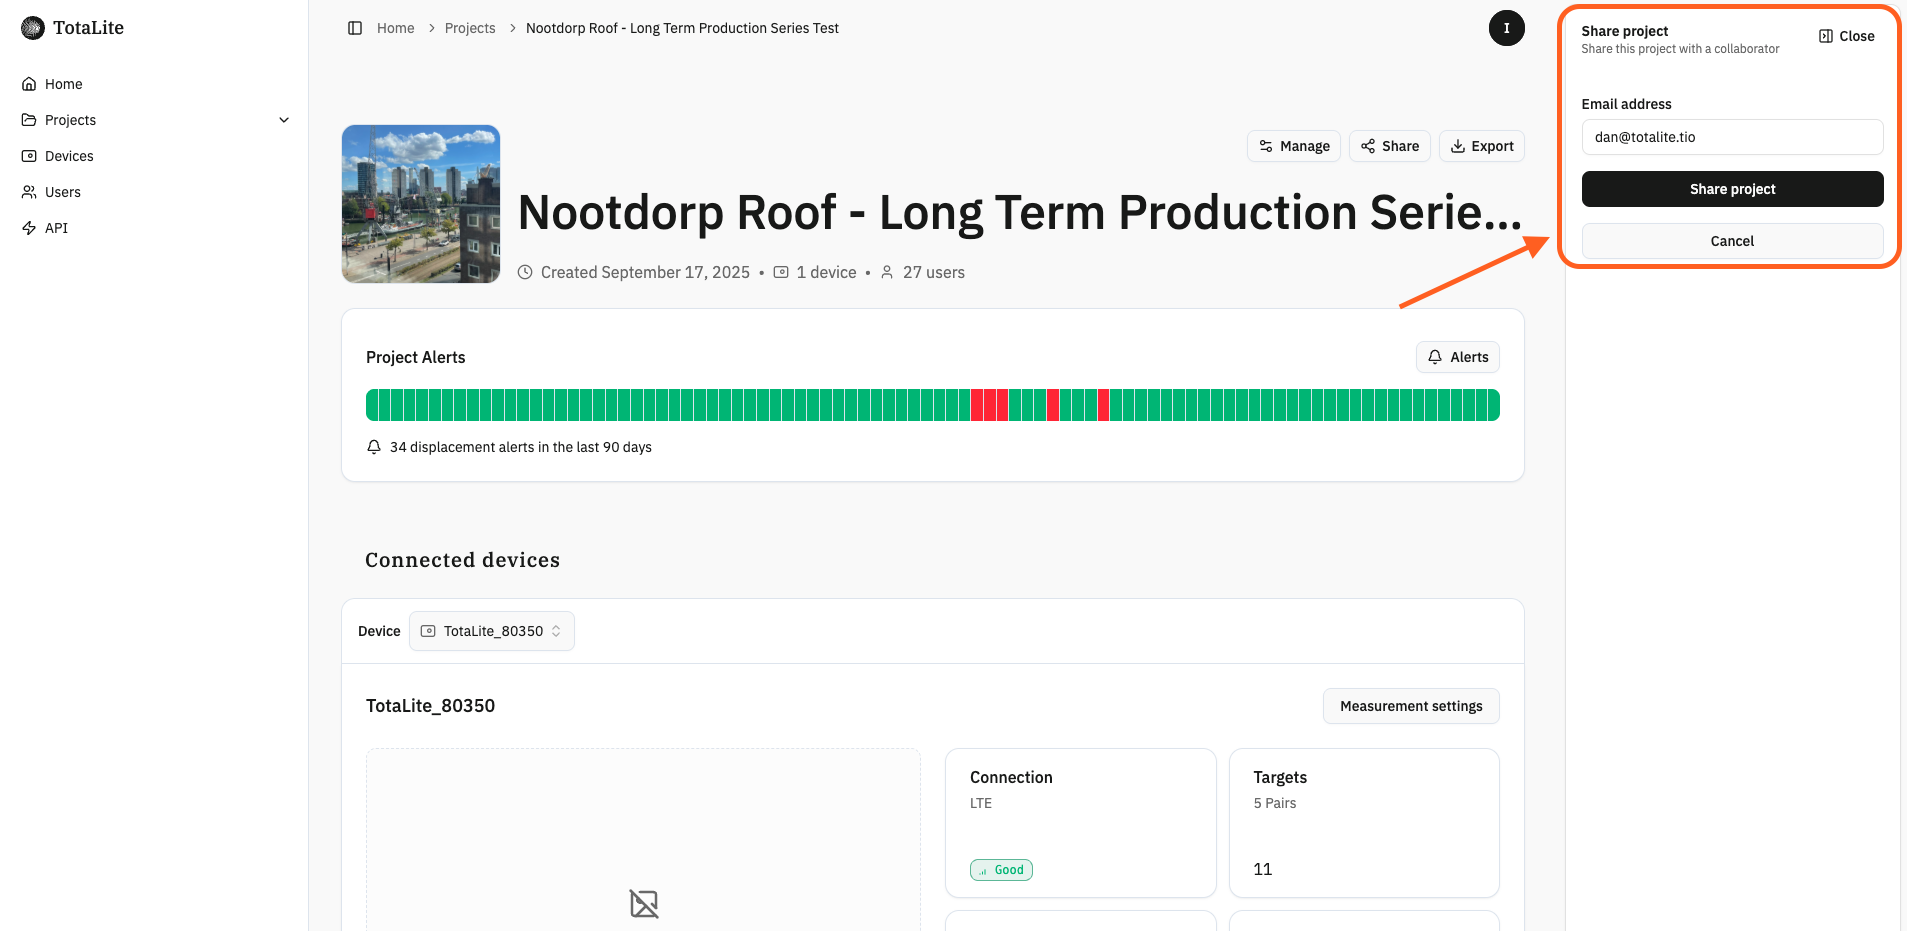Open Measurement settings
The image size is (1907, 931).
coord(1411,706)
